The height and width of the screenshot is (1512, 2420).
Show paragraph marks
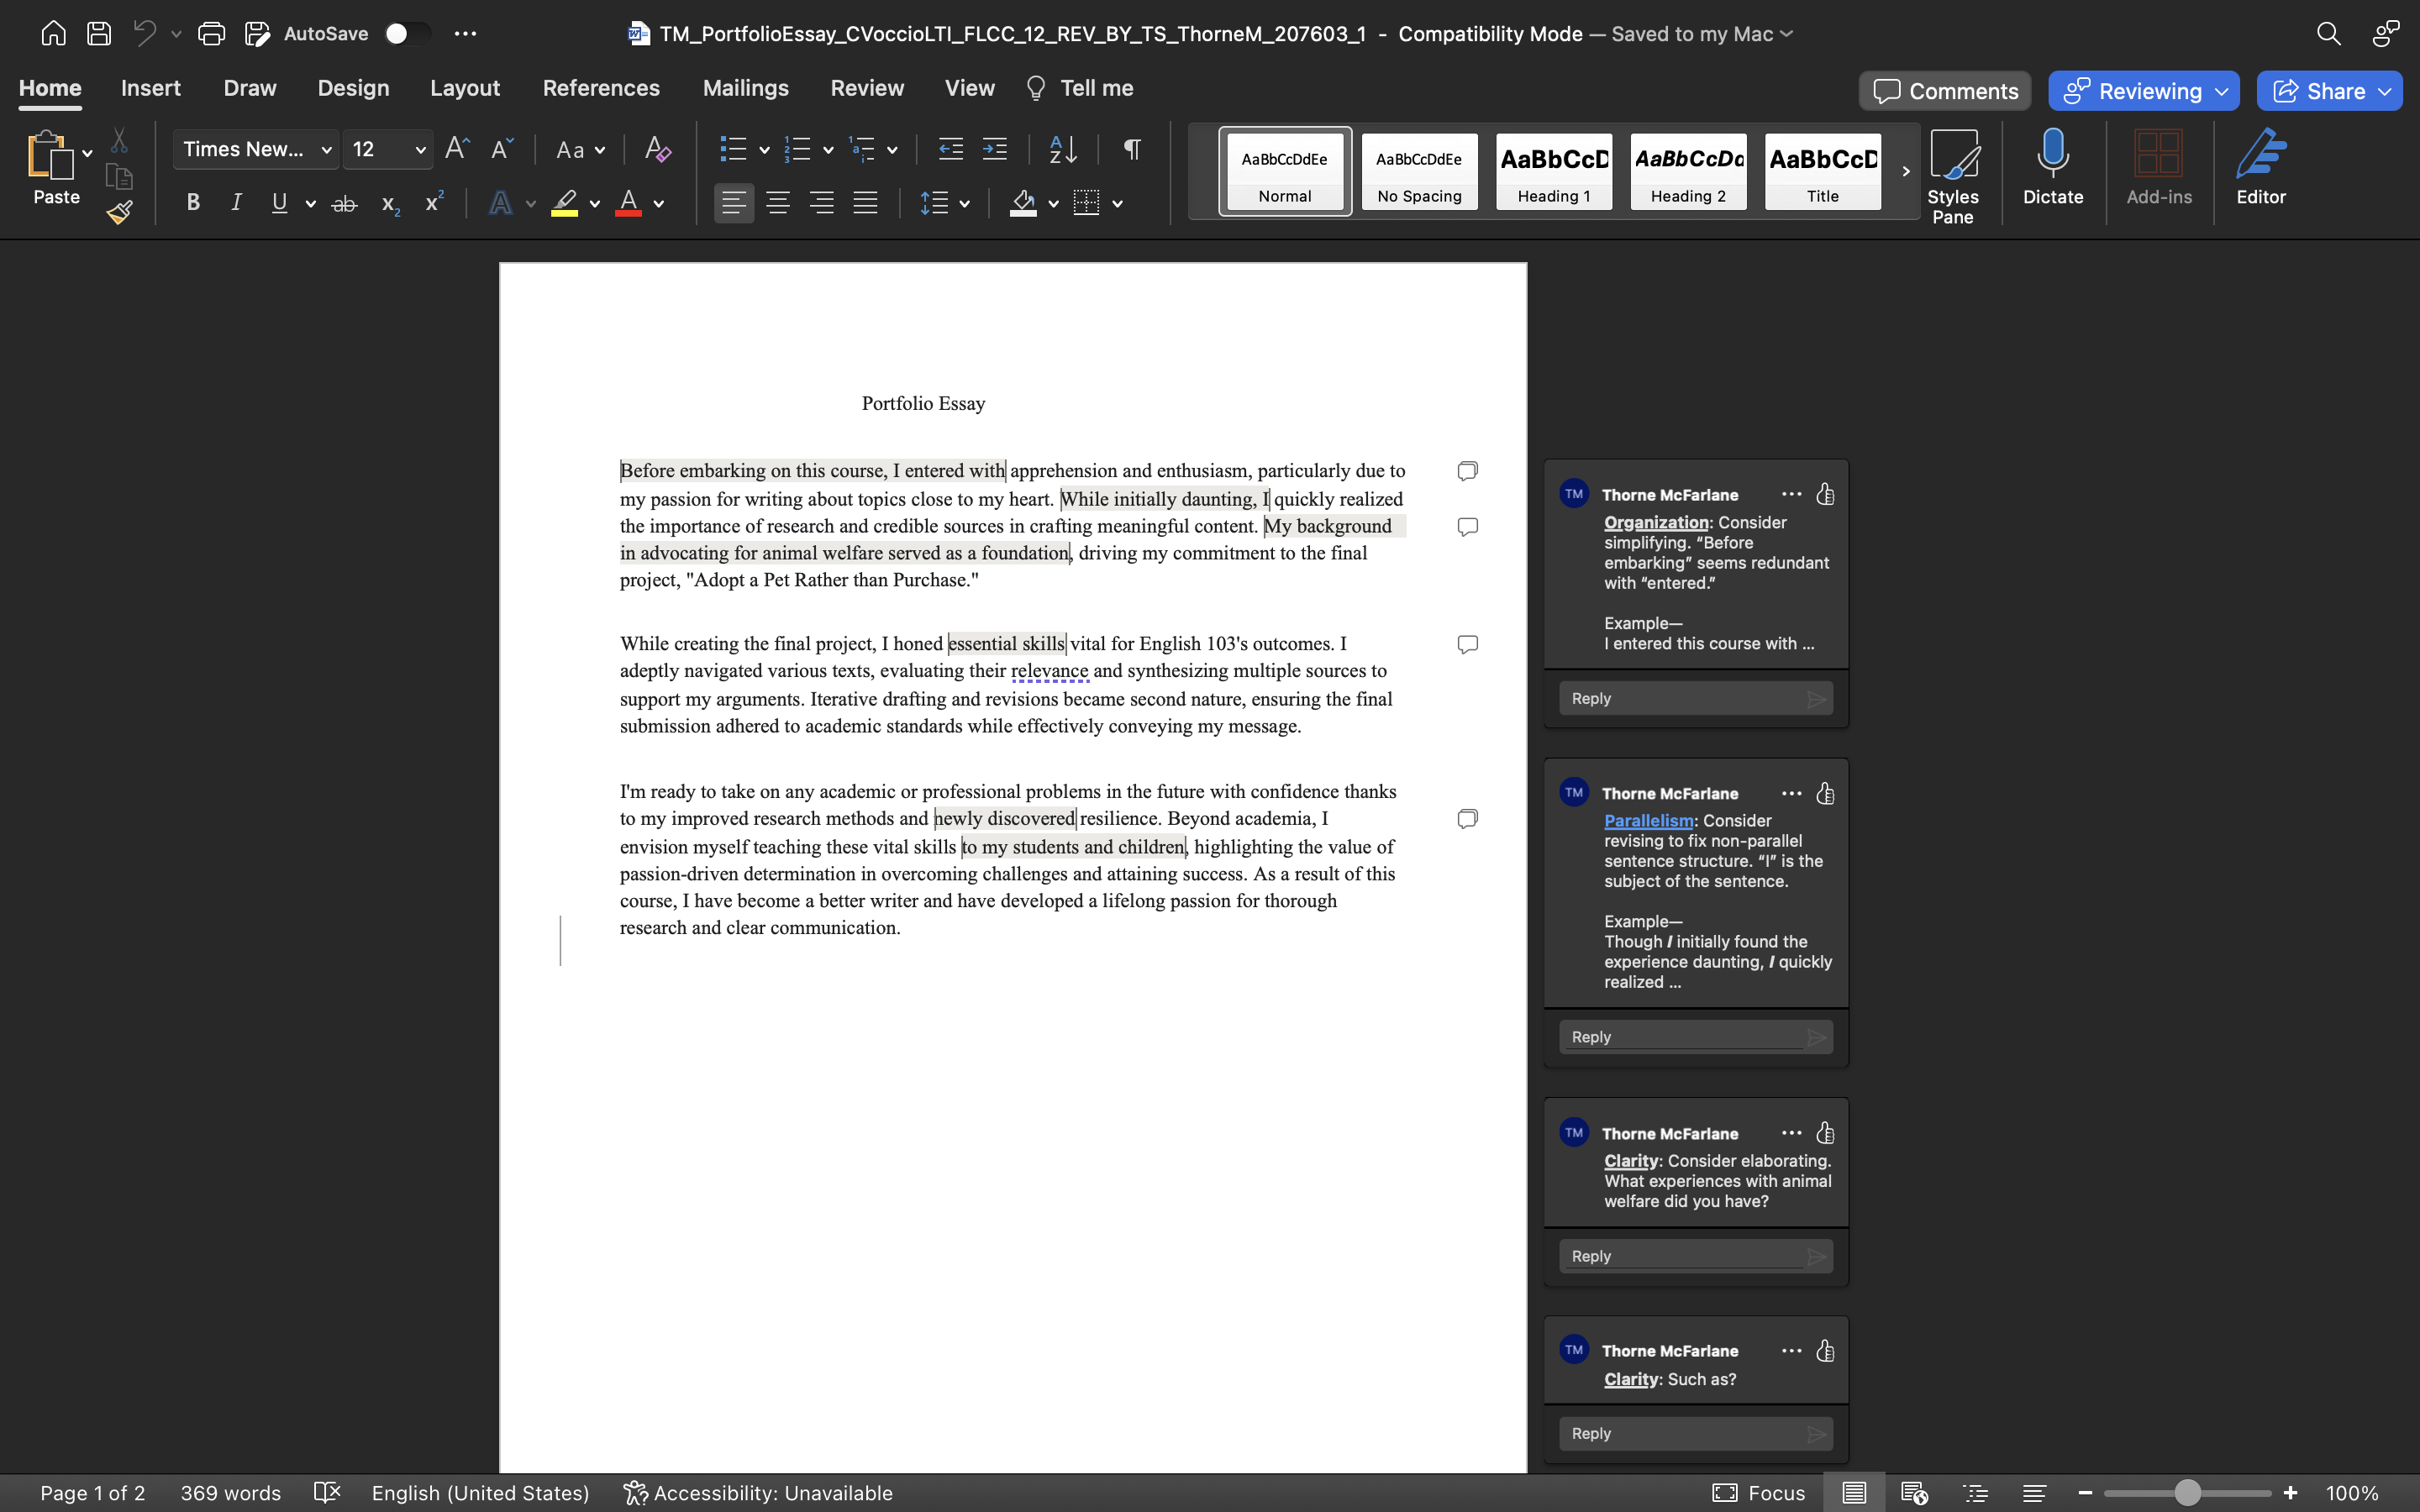click(x=1130, y=149)
